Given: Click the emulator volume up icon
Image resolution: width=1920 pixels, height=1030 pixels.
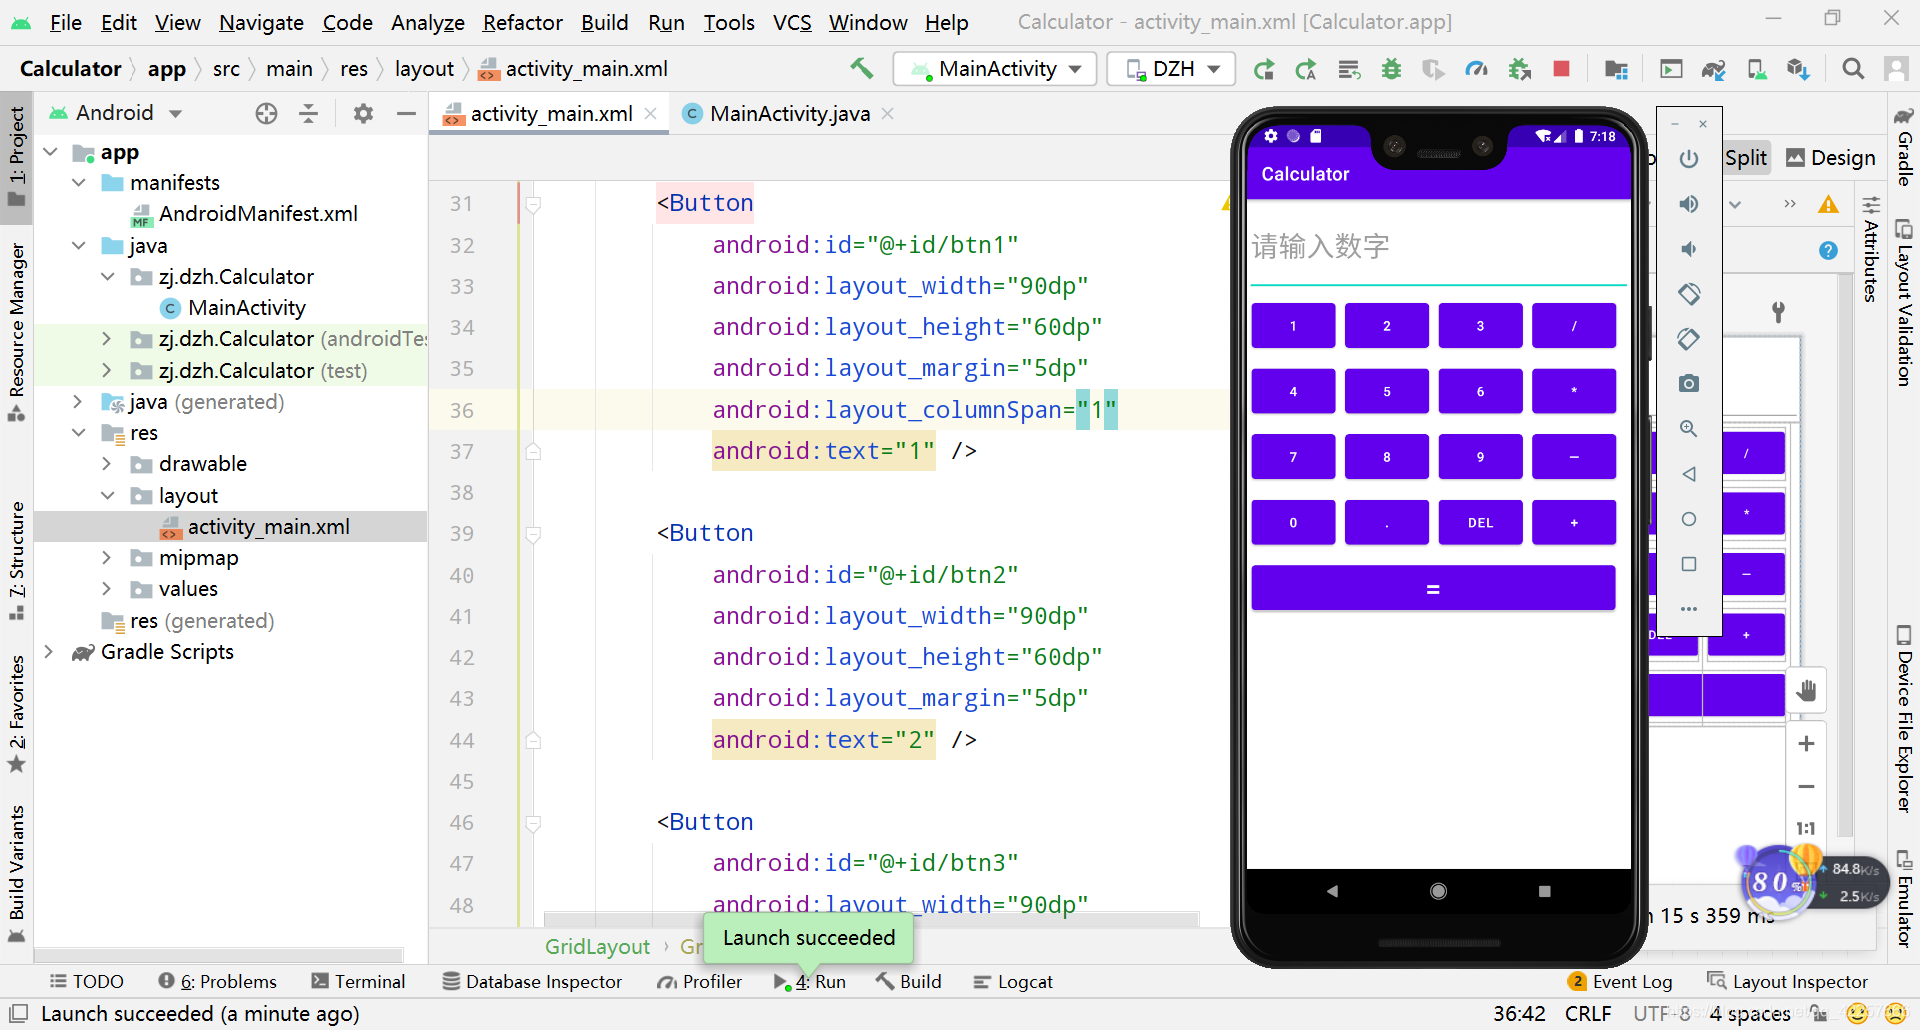Looking at the screenshot, I should [1689, 204].
